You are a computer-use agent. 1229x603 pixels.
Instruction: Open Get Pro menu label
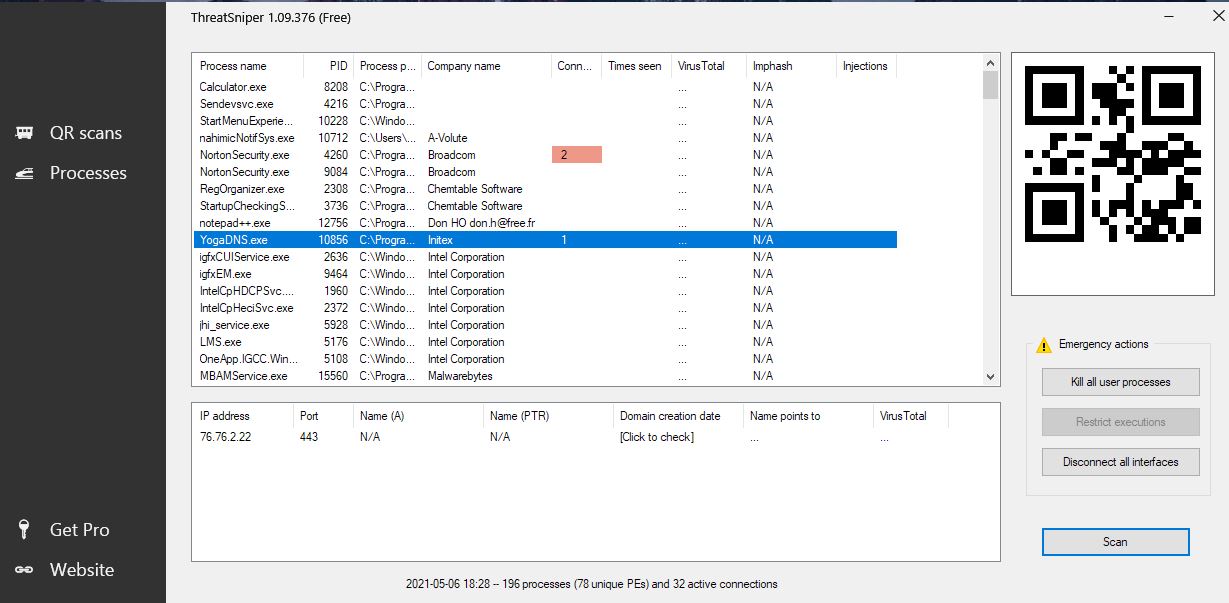click(80, 530)
